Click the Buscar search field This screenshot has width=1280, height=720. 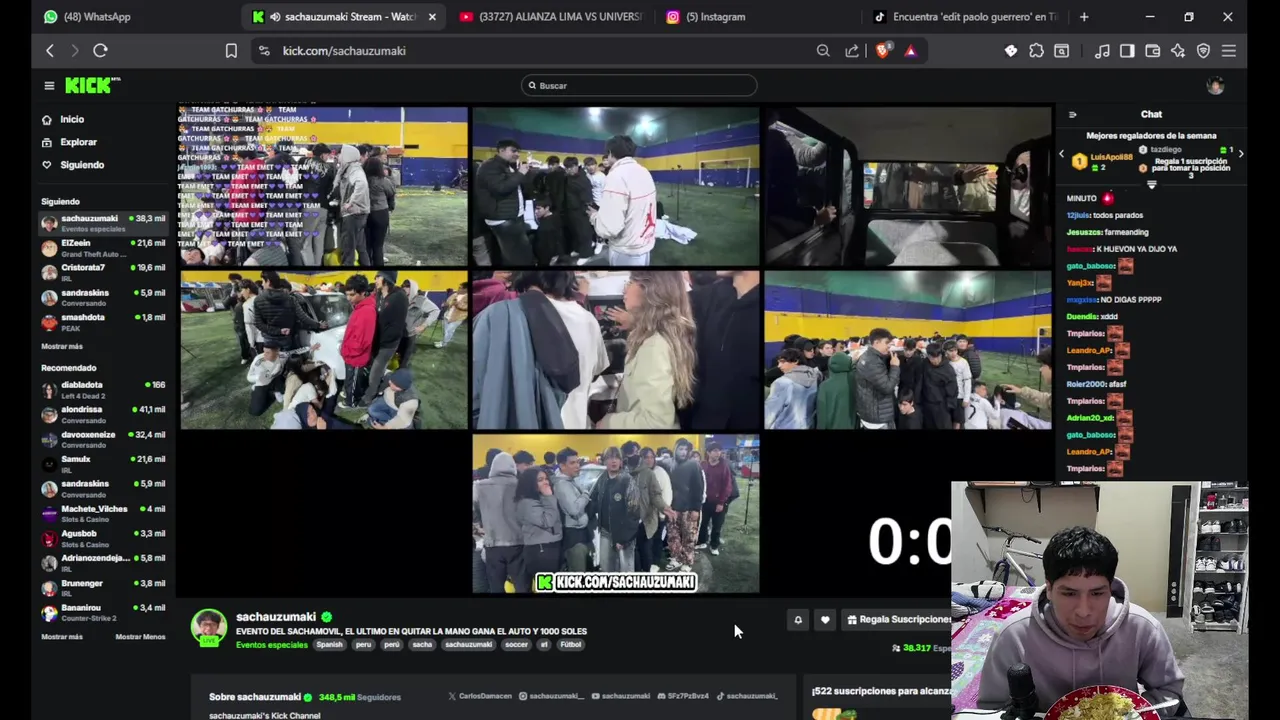[x=639, y=86]
